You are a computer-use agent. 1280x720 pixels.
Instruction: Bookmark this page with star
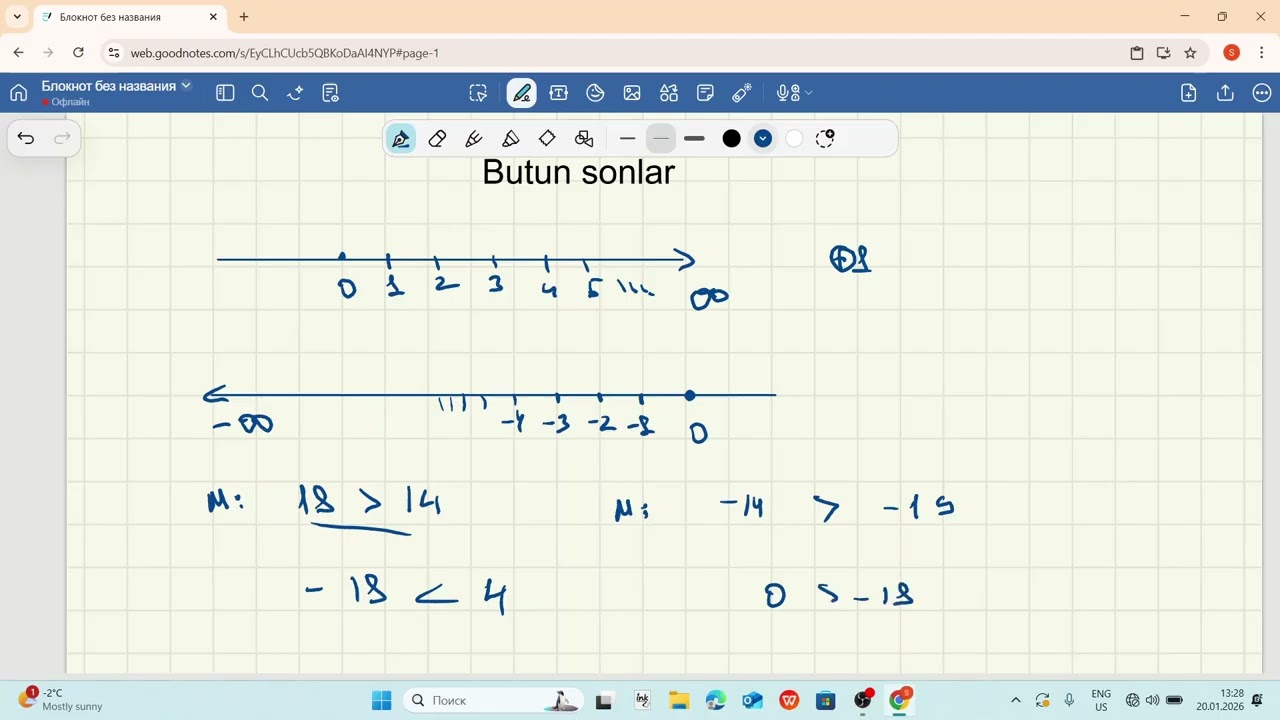1190,53
